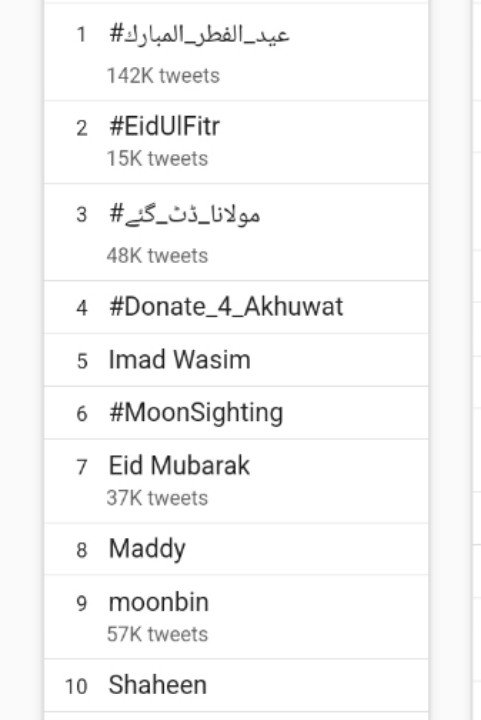Image resolution: width=481 pixels, height=720 pixels.
Task: Open the Maddy trending topic
Action: 147,549
